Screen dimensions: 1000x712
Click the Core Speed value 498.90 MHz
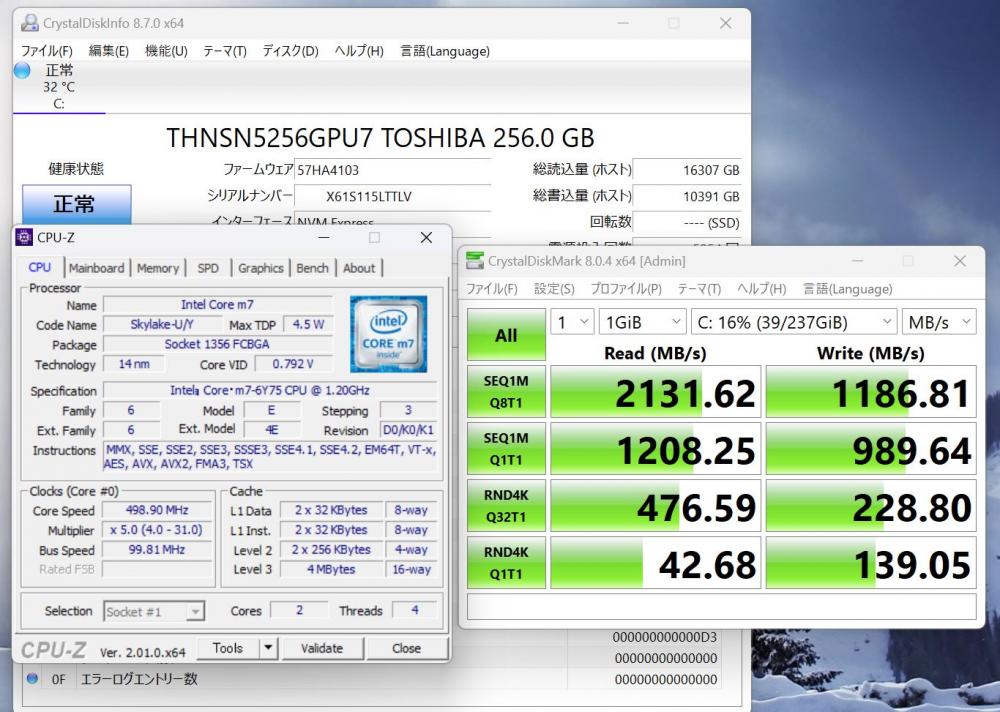pos(157,510)
